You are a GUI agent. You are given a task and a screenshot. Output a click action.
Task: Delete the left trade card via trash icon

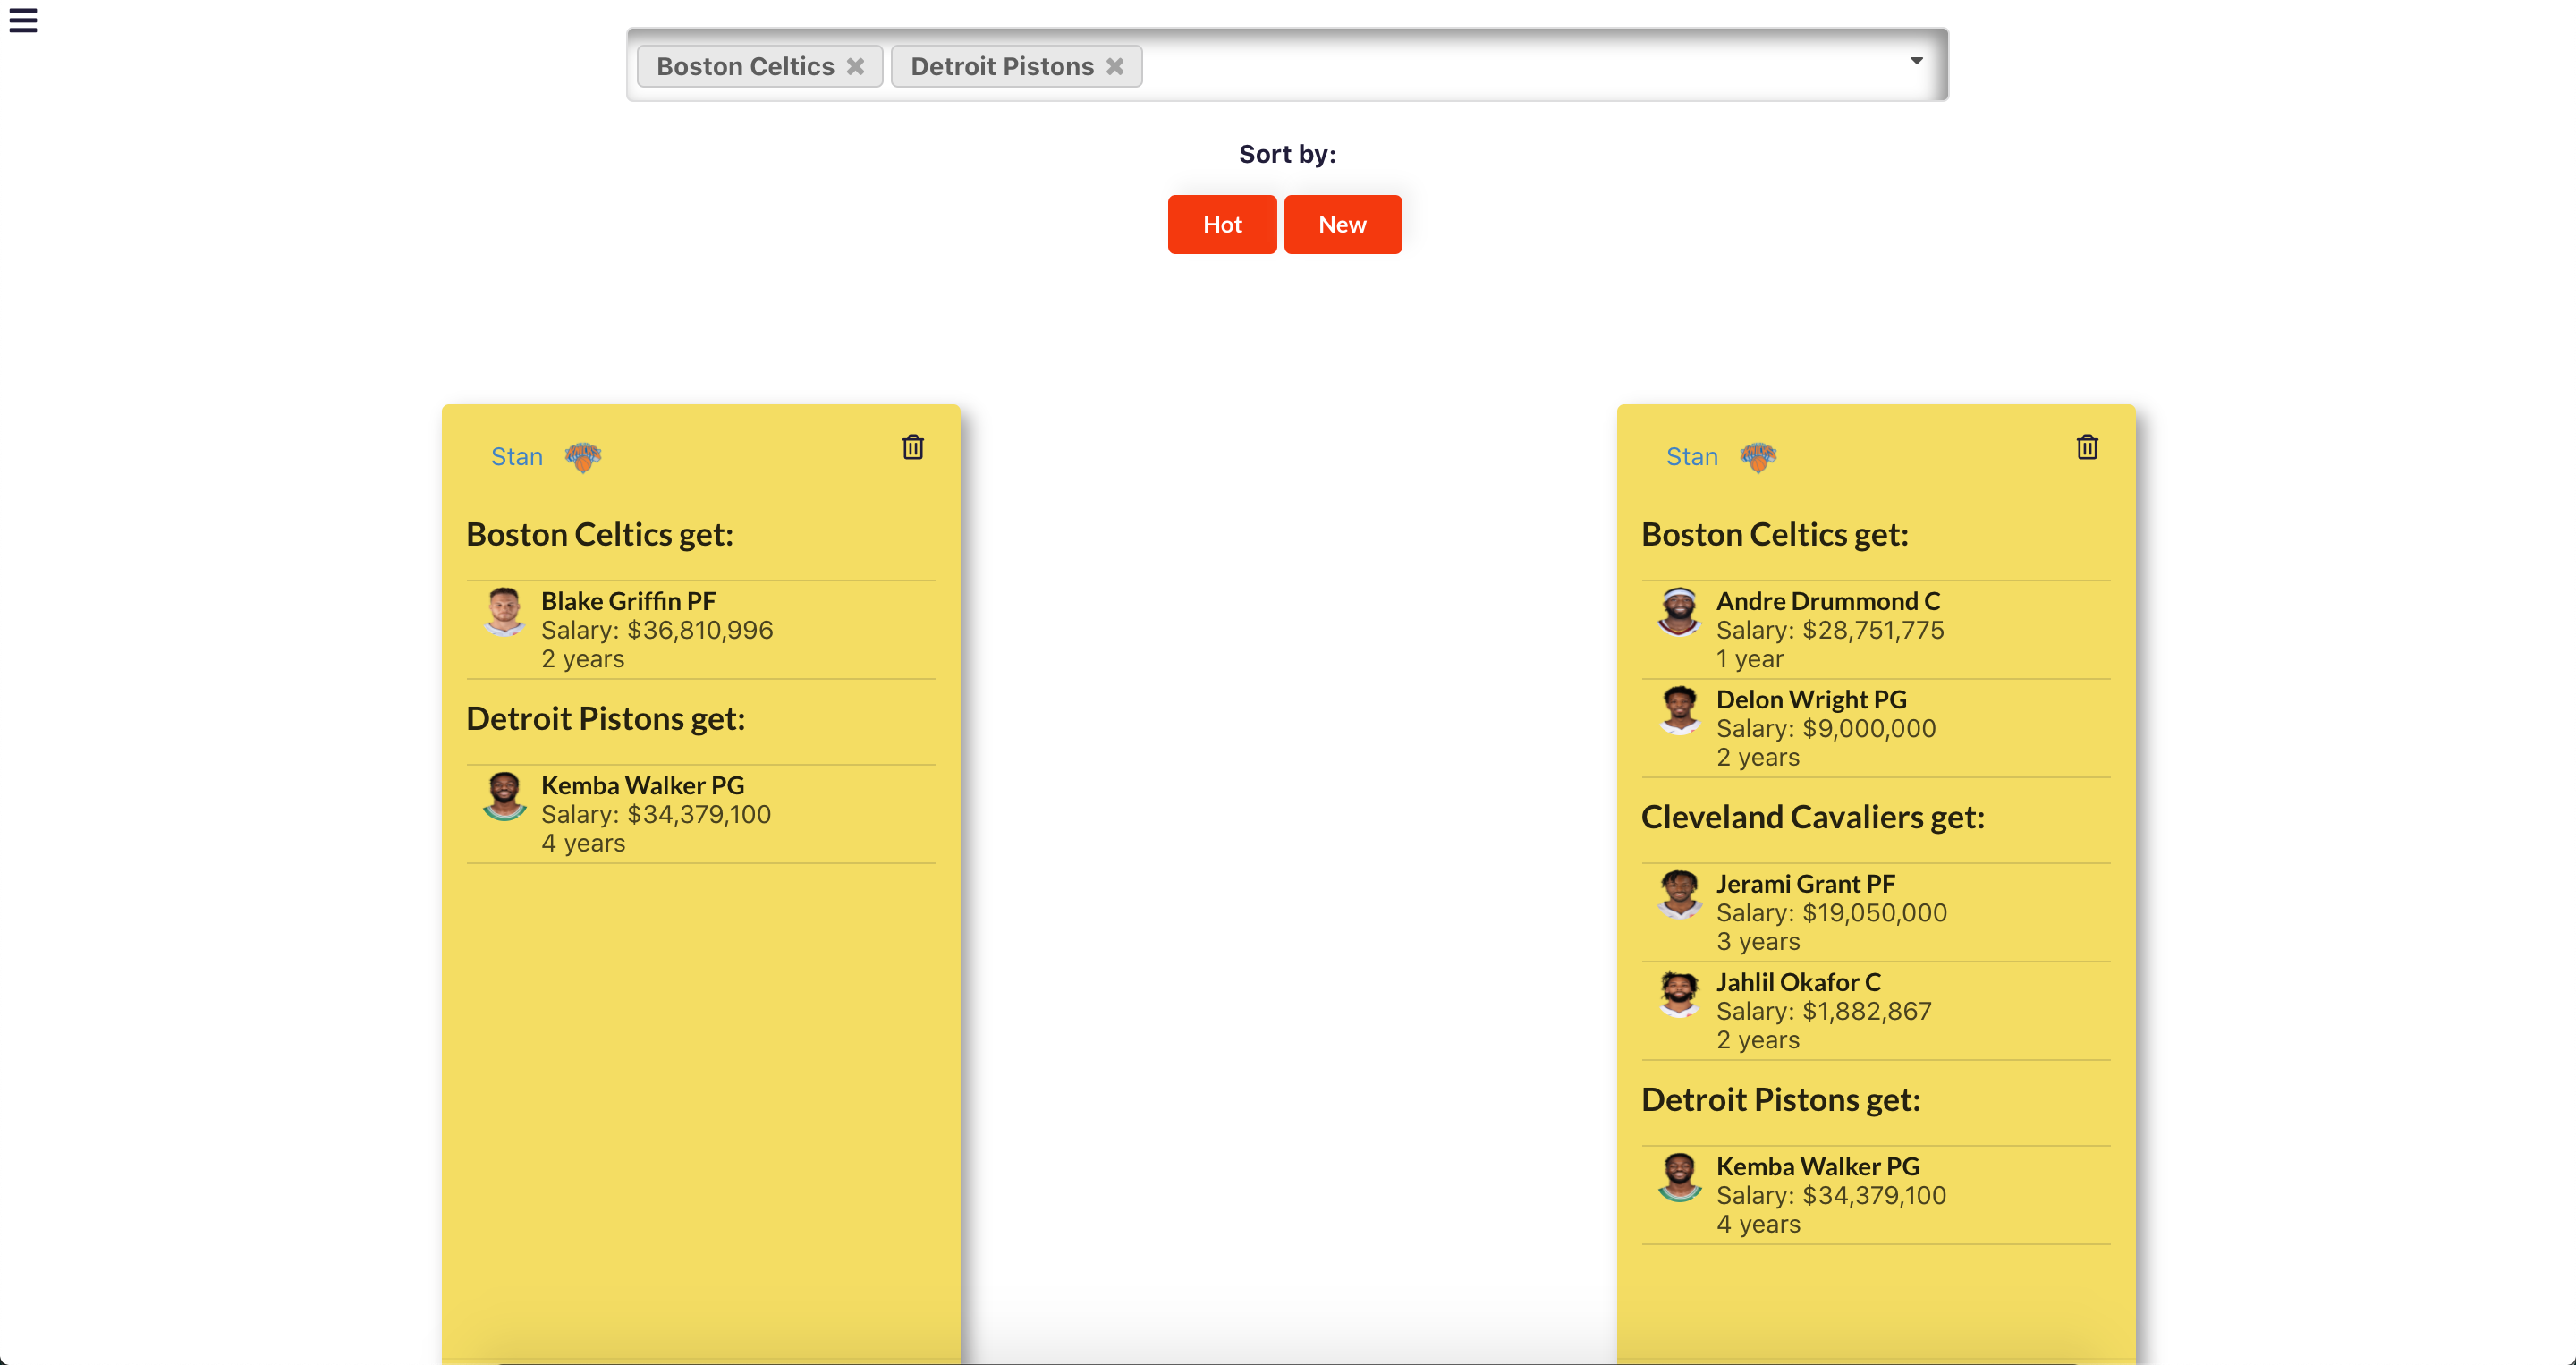912,447
